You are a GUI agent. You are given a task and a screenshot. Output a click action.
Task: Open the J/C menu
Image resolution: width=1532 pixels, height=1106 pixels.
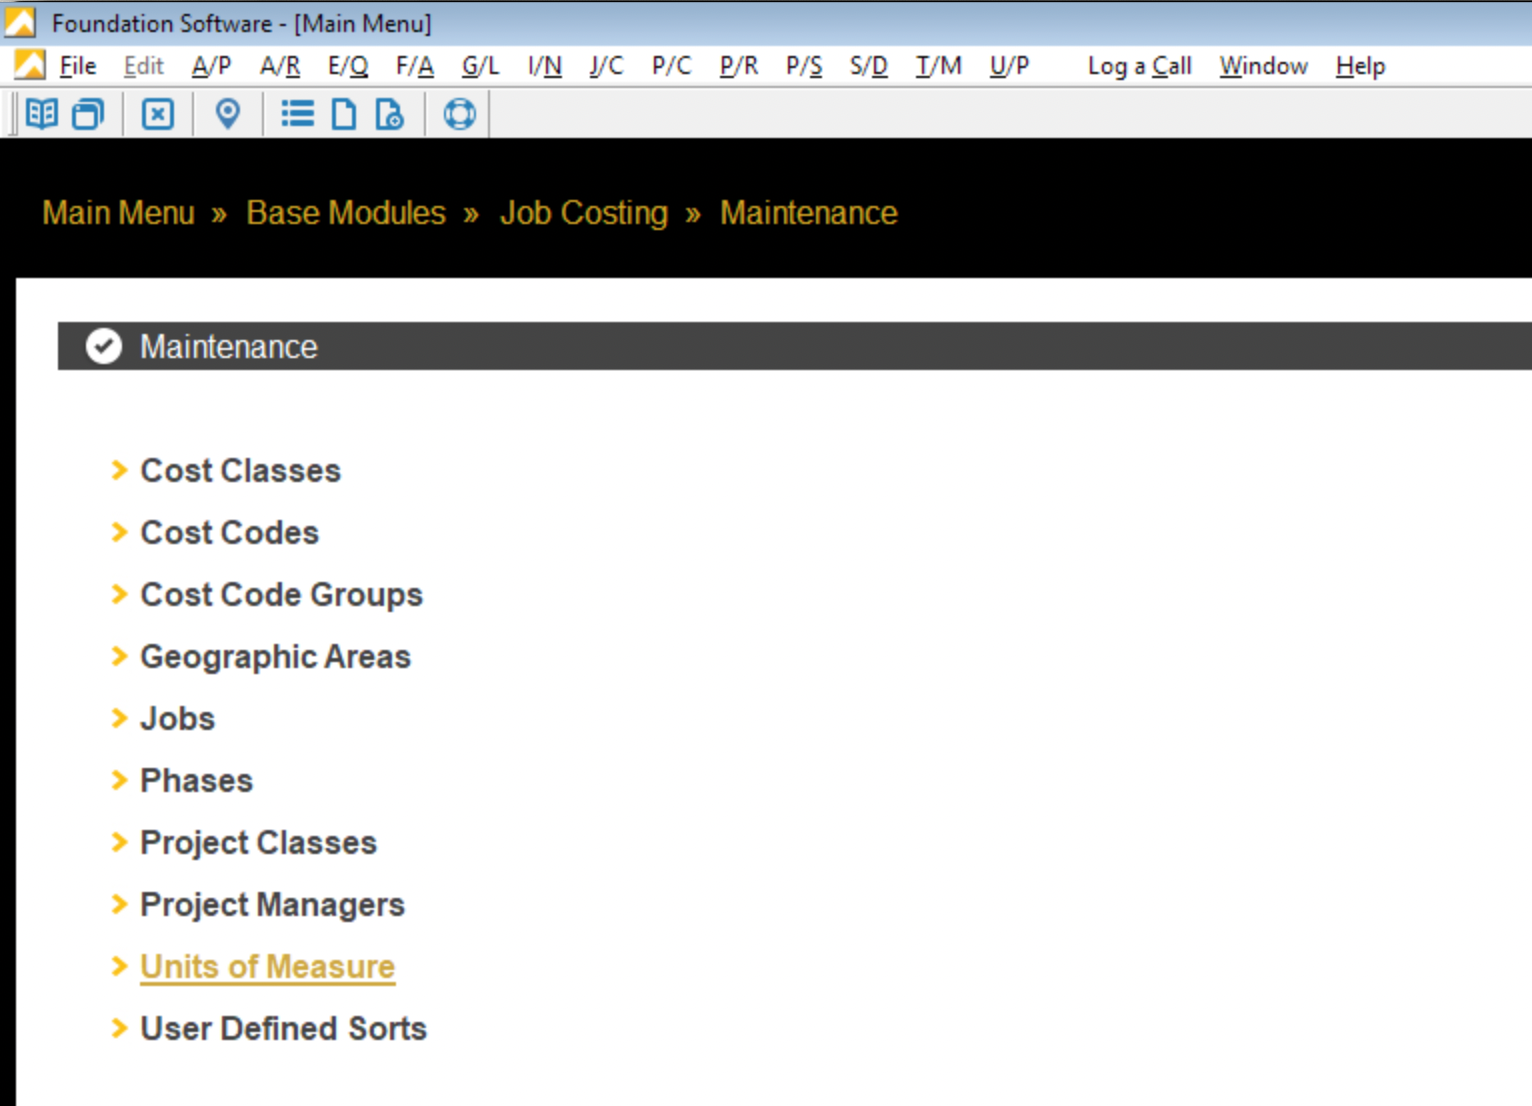[x=607, y=66]
